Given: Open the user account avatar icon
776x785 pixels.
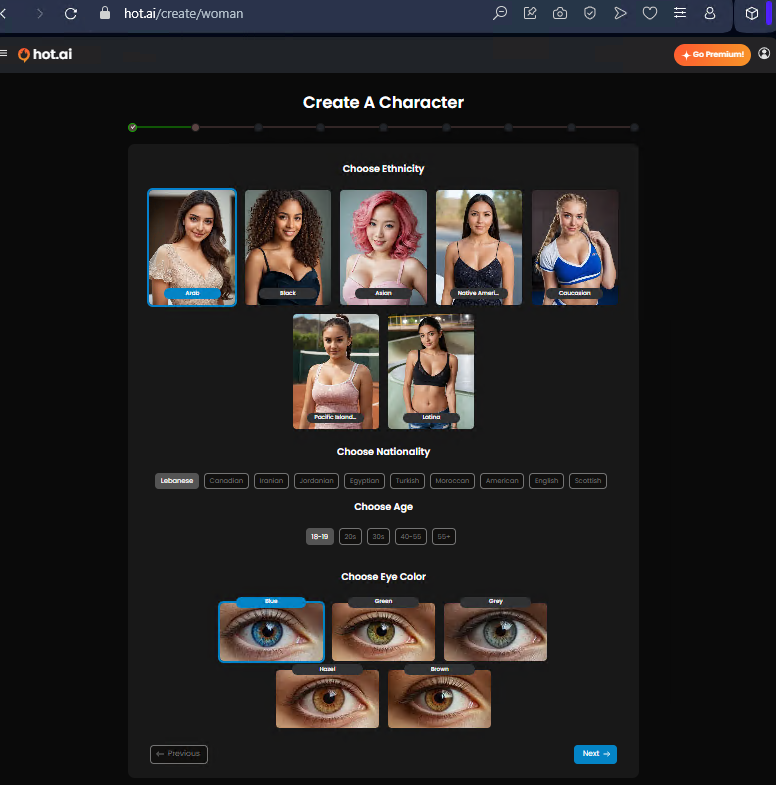Looking at the screenshot, I should pyautogui.click(x=764, y=54).
